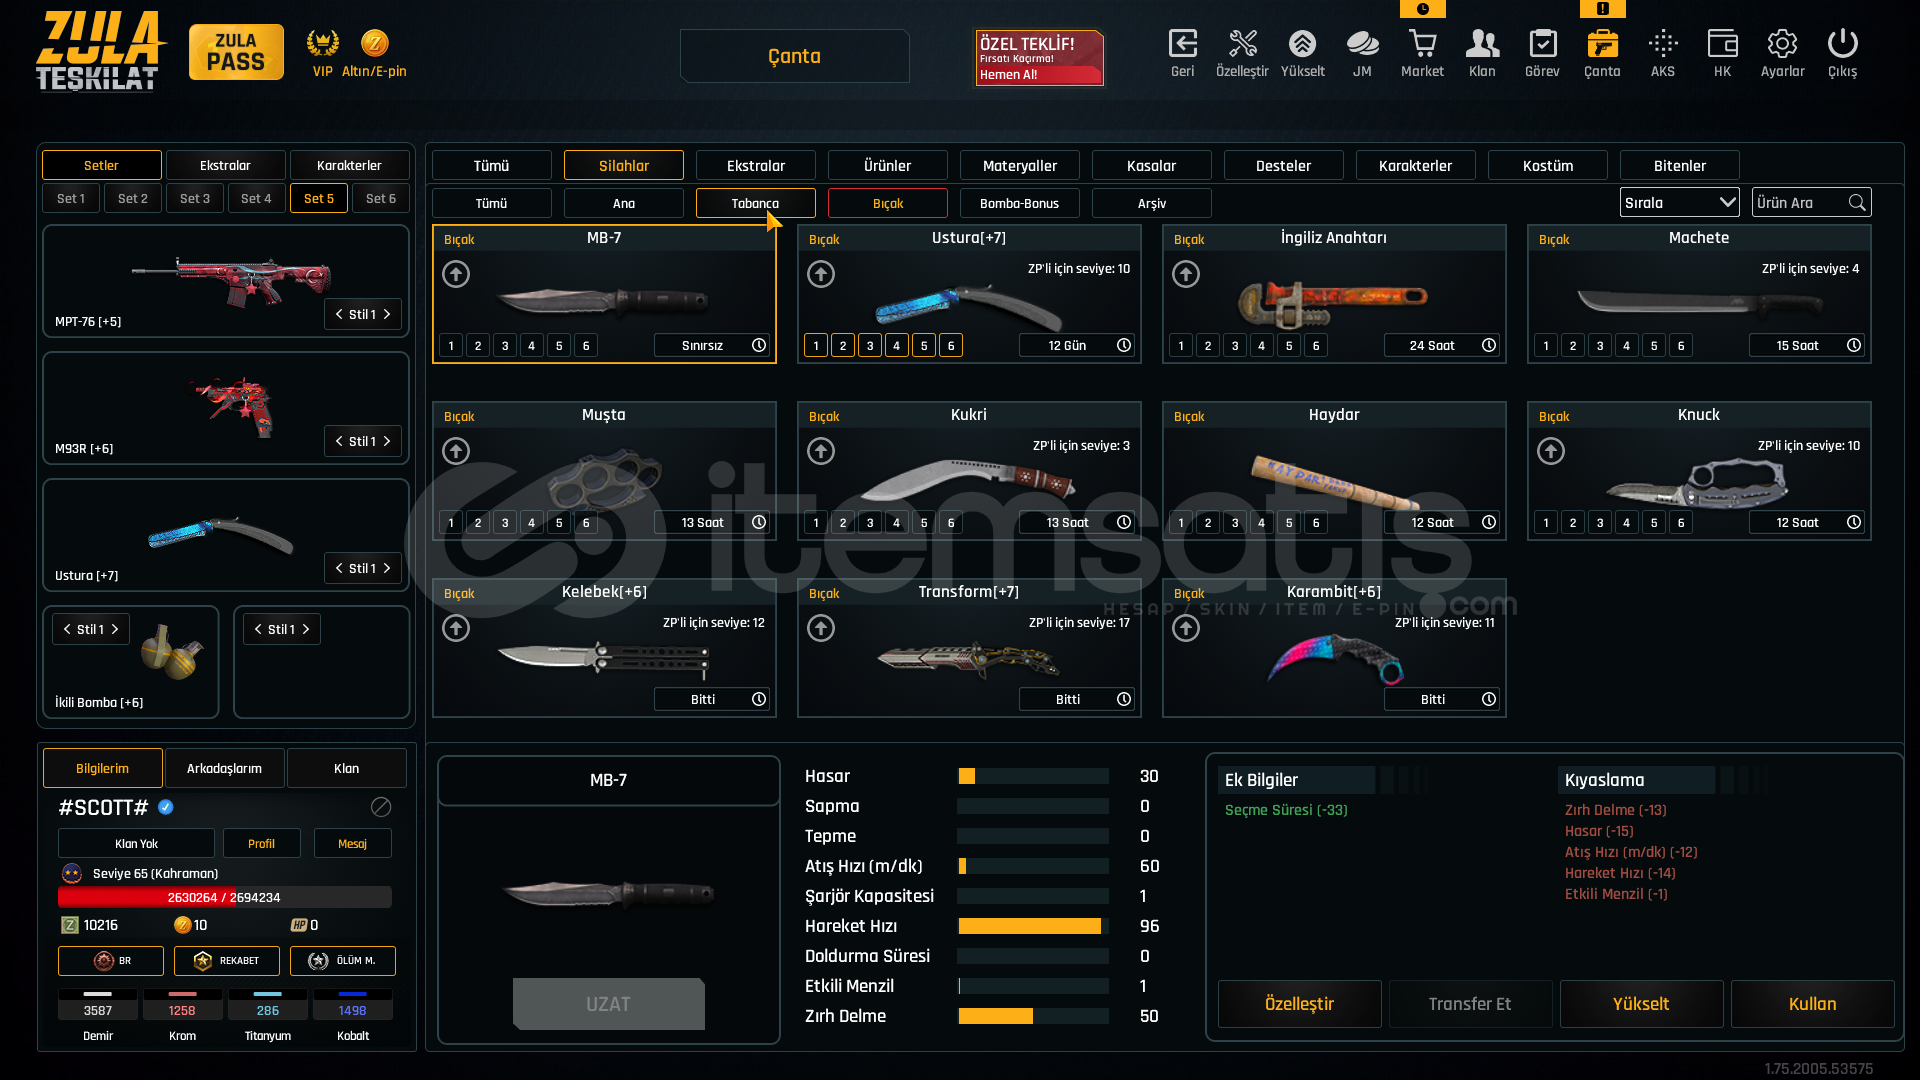1920x1080 pixels.
Task: Open the AKS icon
Action: [1663, 44]
